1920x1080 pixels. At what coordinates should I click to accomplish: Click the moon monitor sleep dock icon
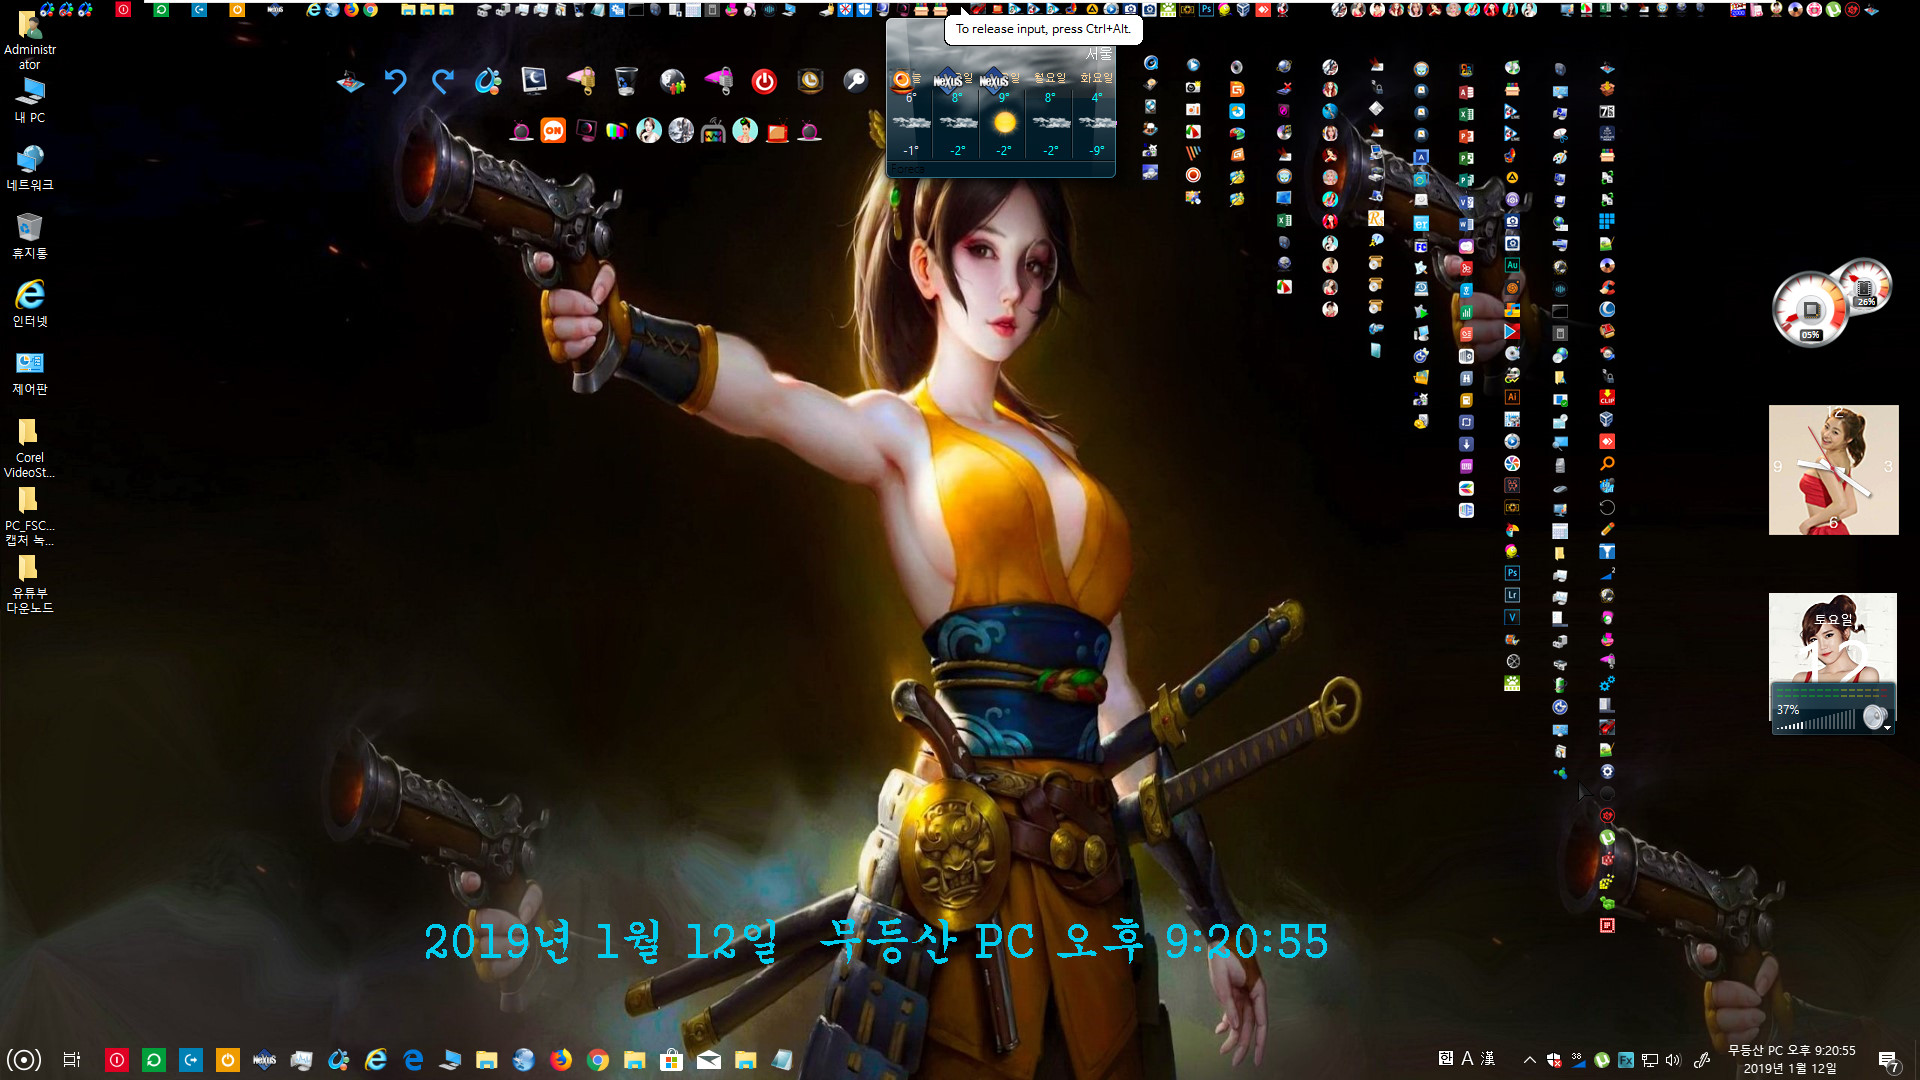coord(534,81)
